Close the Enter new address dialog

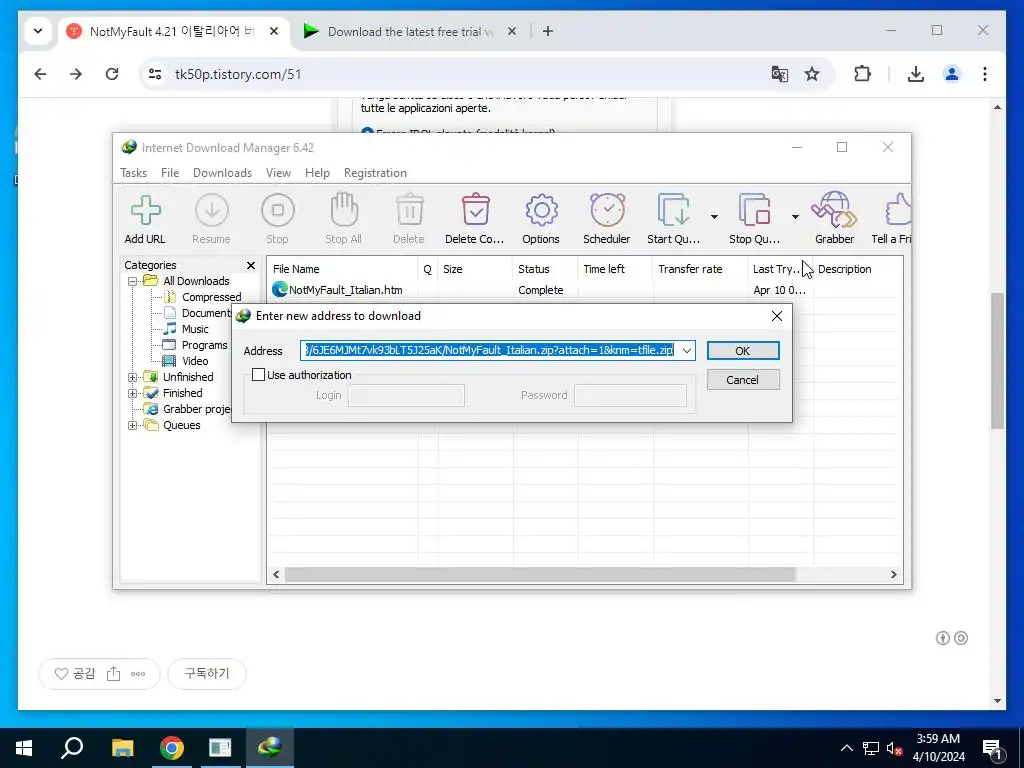point(776,316)
